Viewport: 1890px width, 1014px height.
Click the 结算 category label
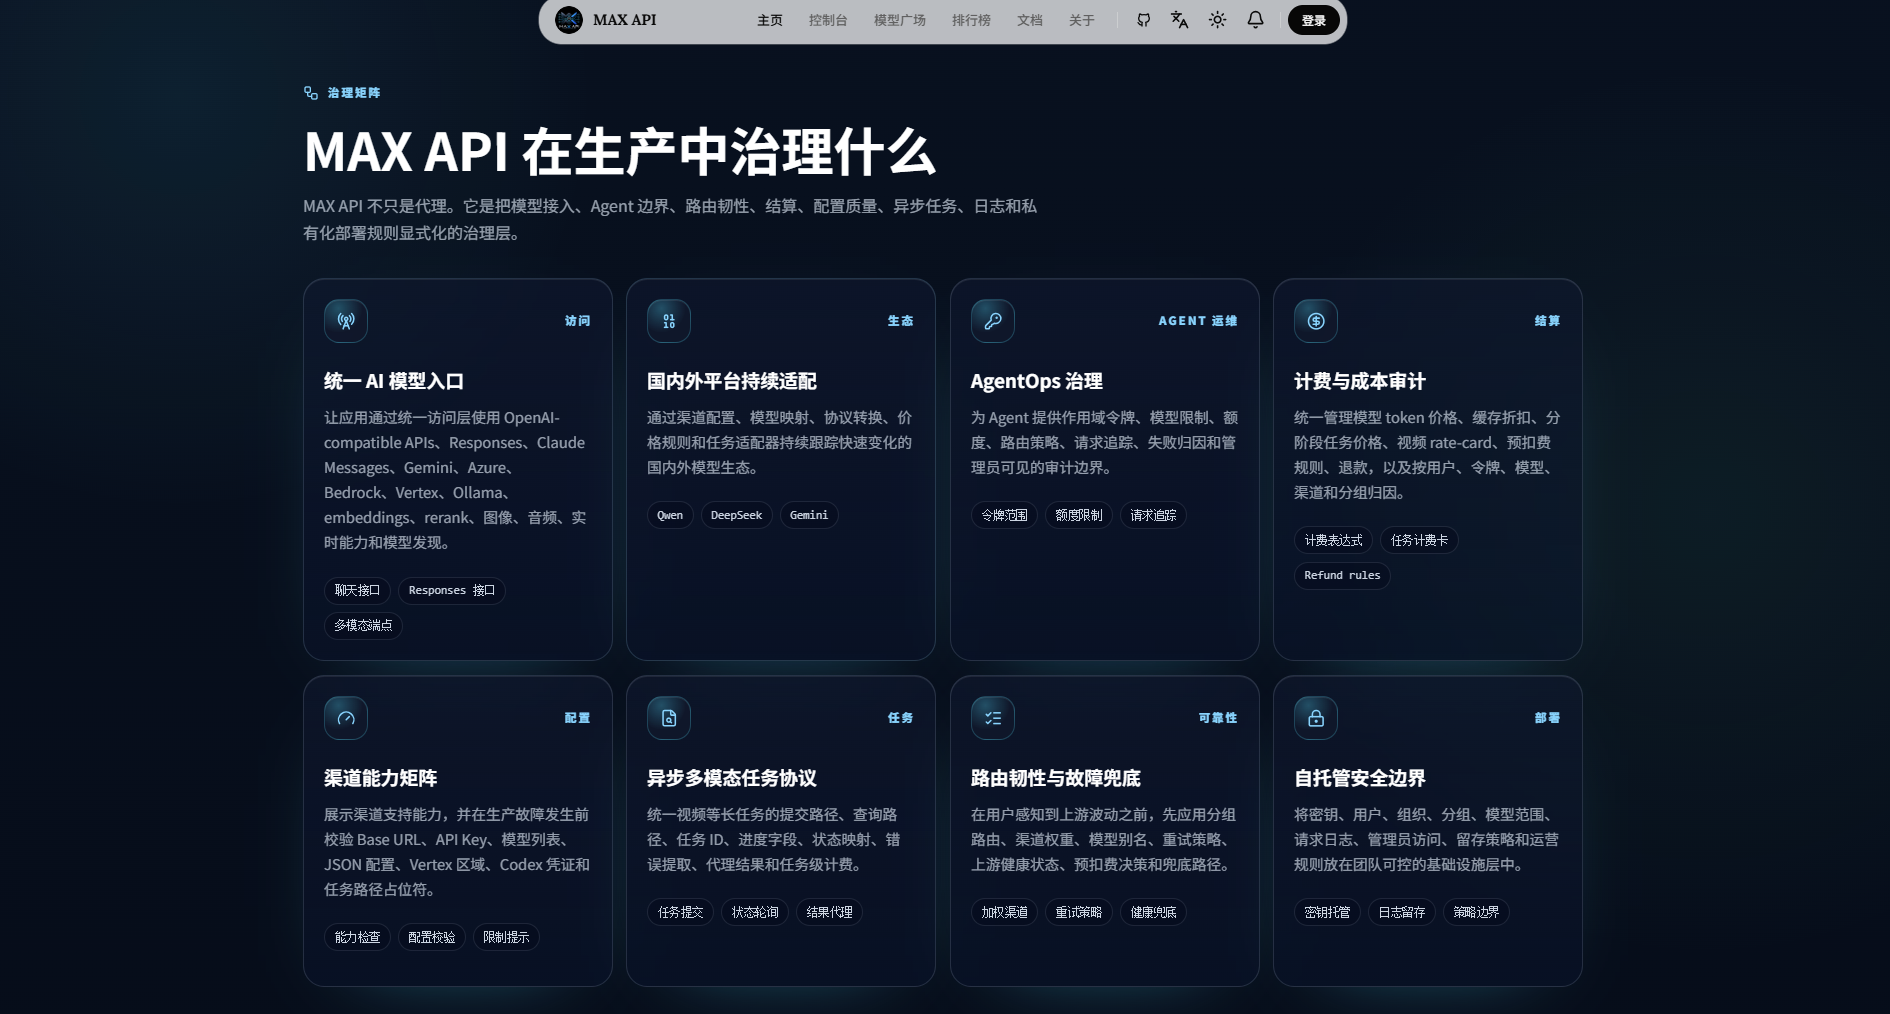tap(1548, 321)
